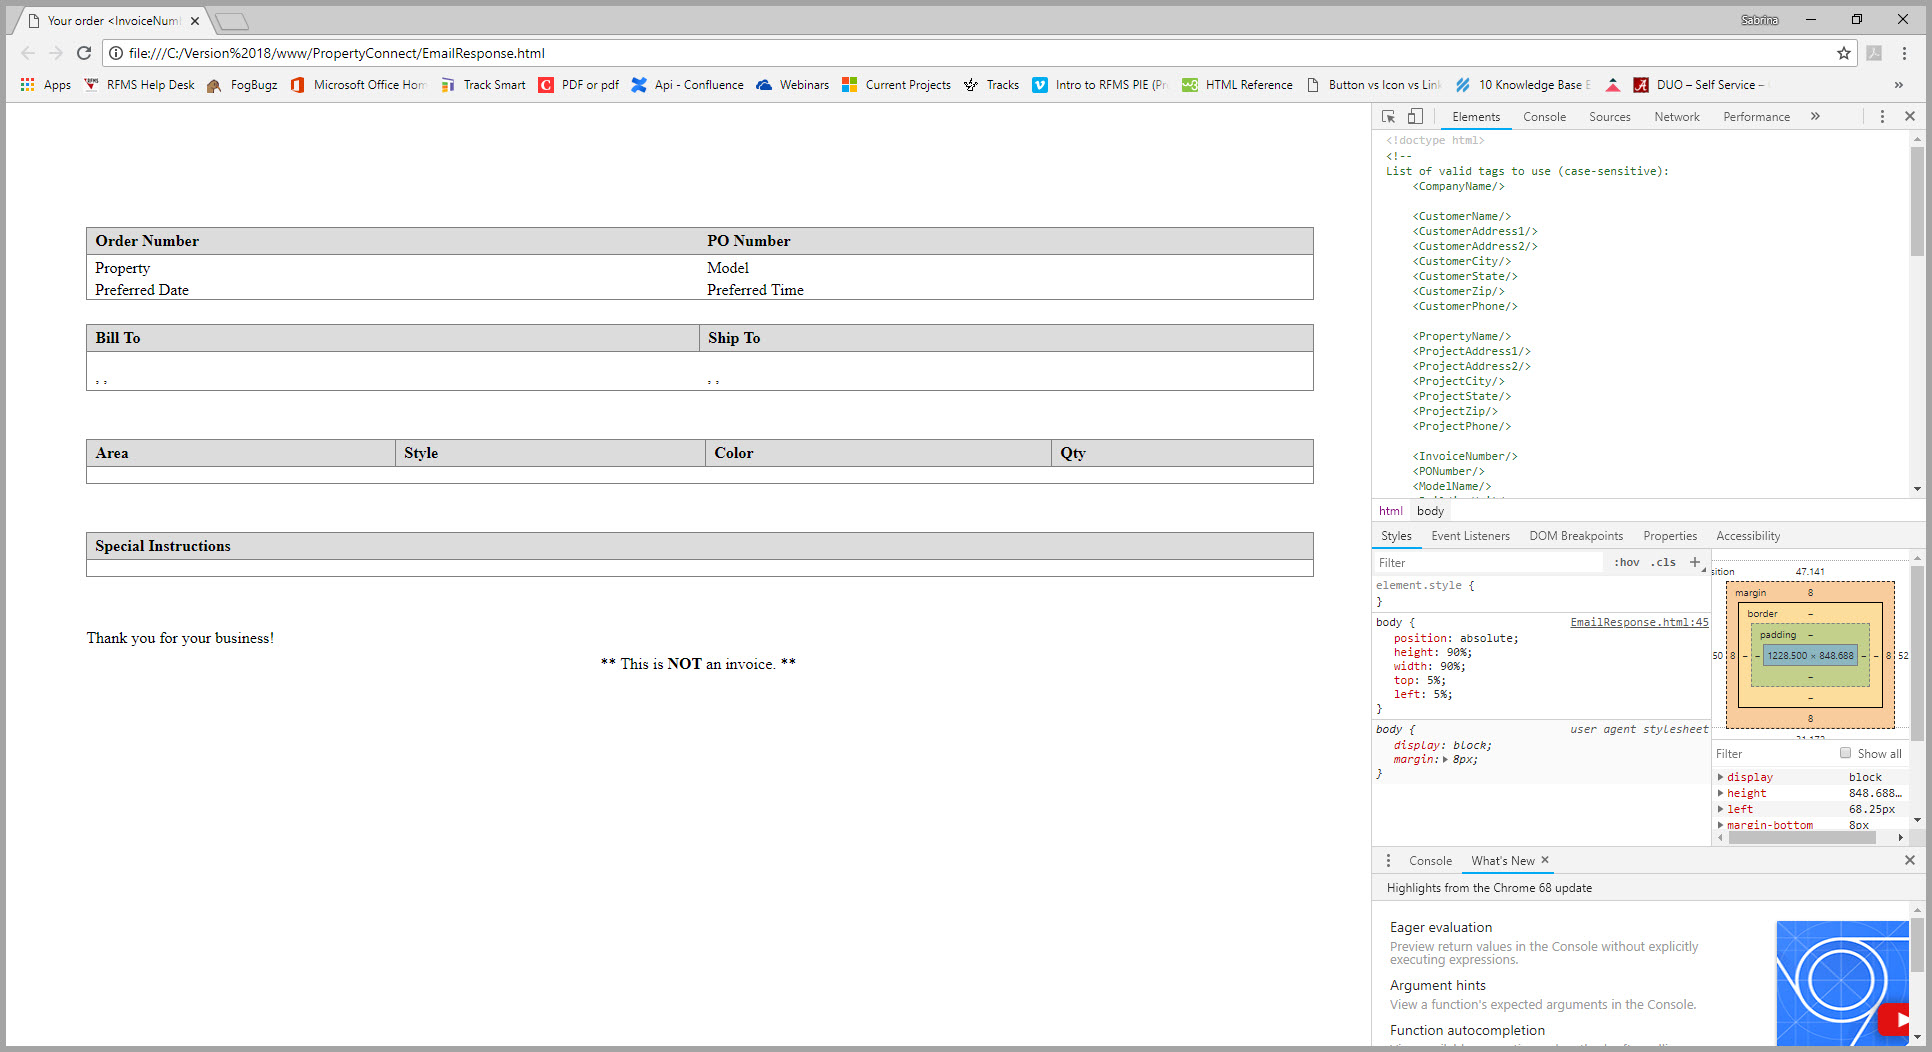Activate the DevTools inspect element tool
The height and width of the screenshot is (1052, 1932).
[x=1389, y=117]
